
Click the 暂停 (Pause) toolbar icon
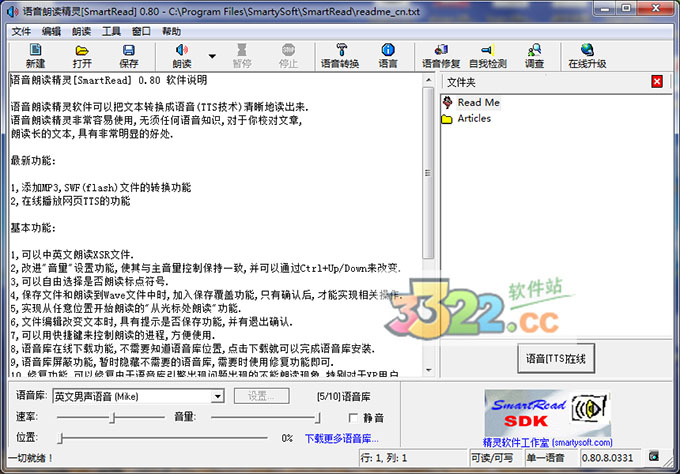(x=242, y=56)
